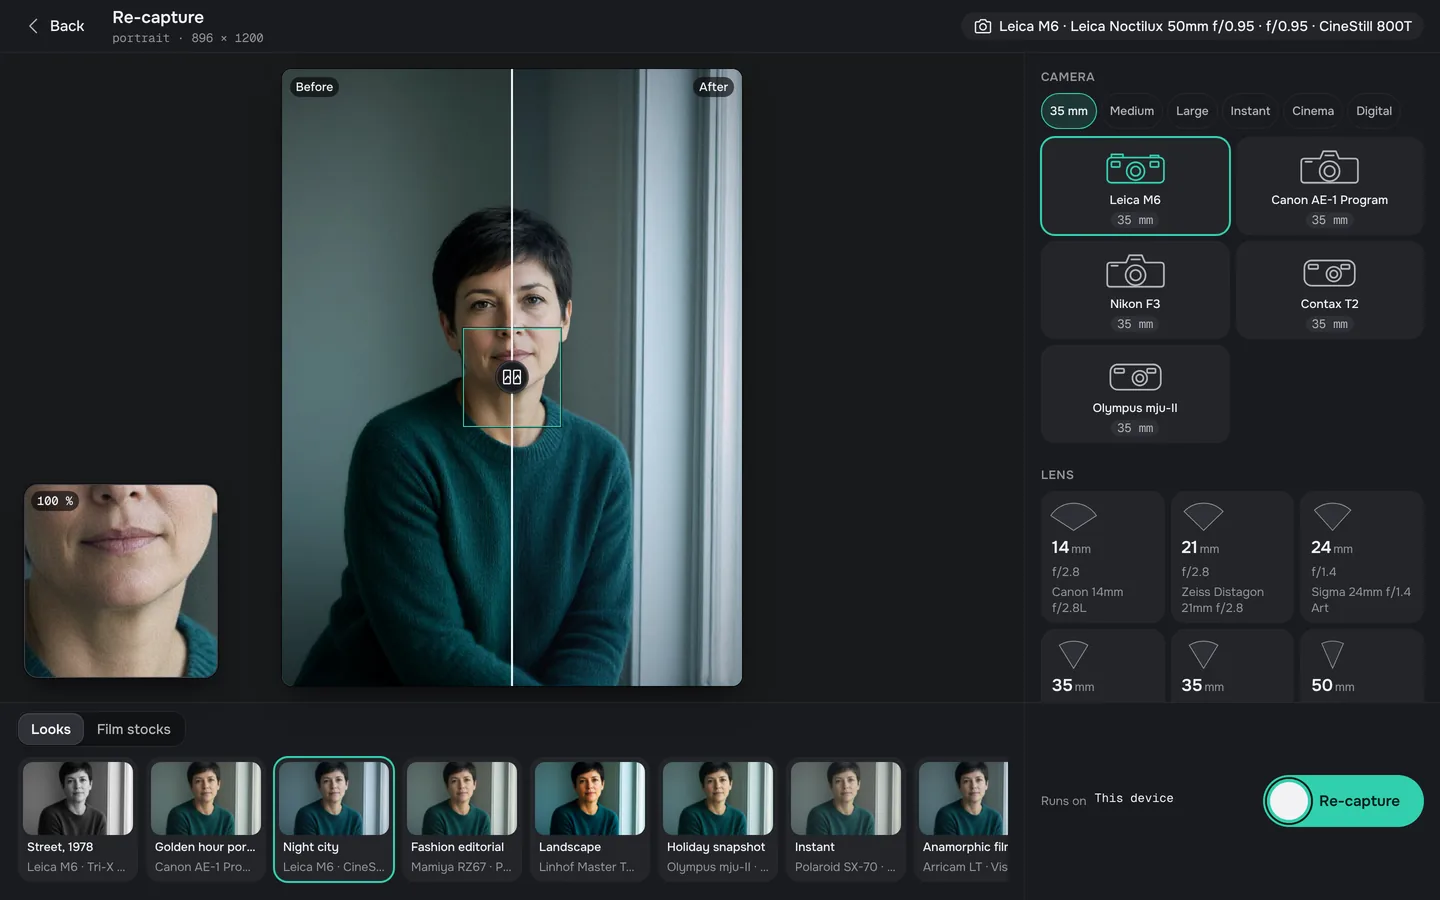Select the Instant camera format

(1250, 111)
